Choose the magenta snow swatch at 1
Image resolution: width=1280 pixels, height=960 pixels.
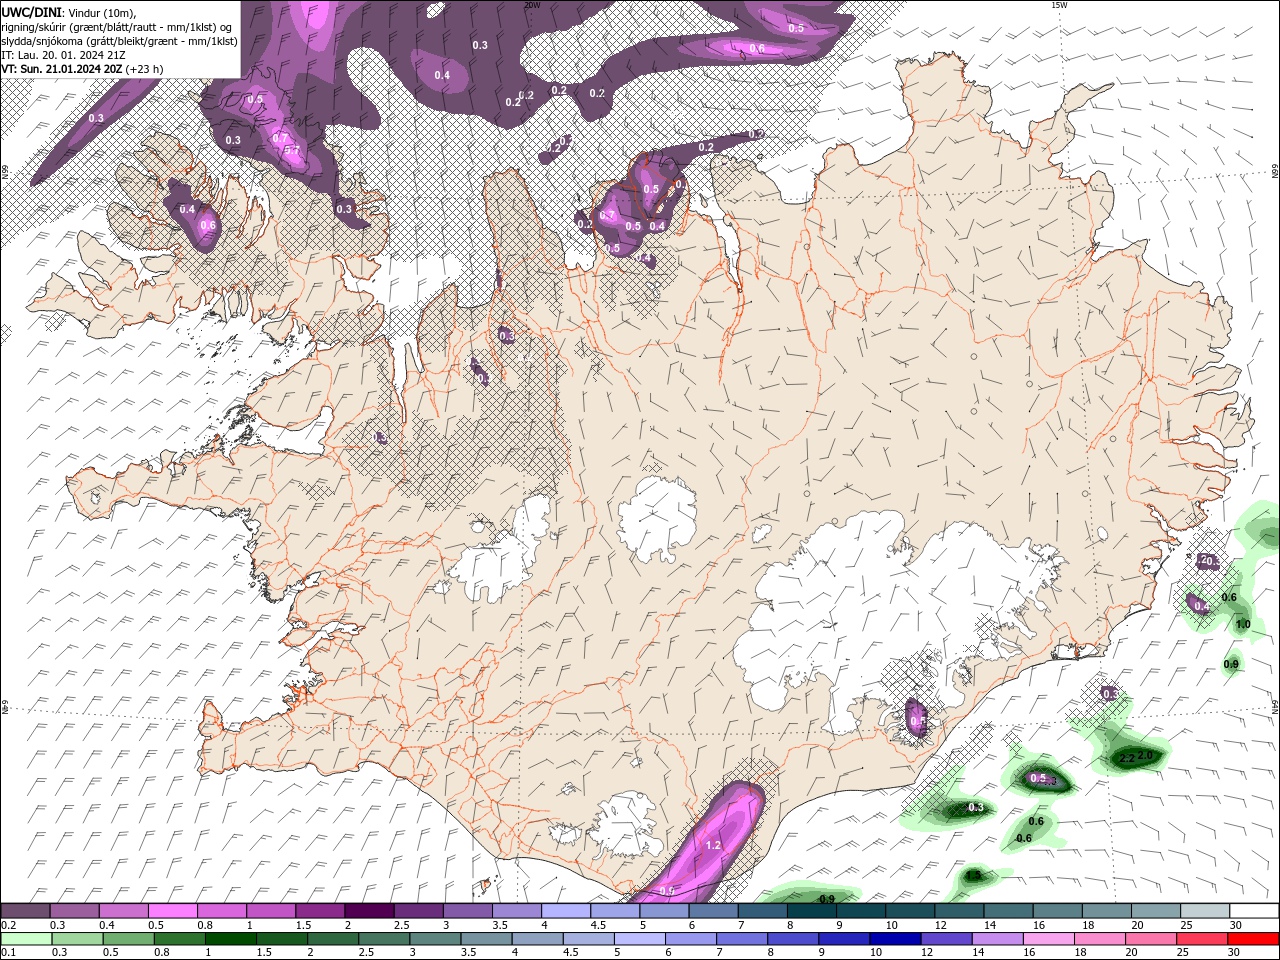click(x=271, y=911)
